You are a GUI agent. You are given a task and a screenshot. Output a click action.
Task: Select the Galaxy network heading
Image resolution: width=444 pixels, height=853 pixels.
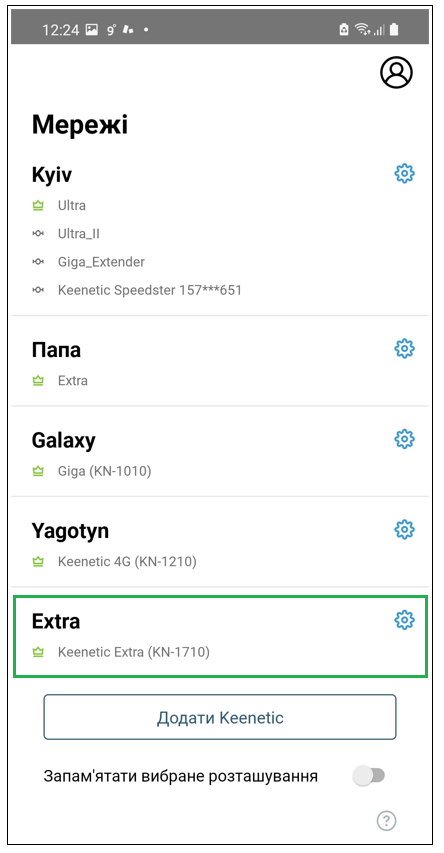tap(64, 440)
